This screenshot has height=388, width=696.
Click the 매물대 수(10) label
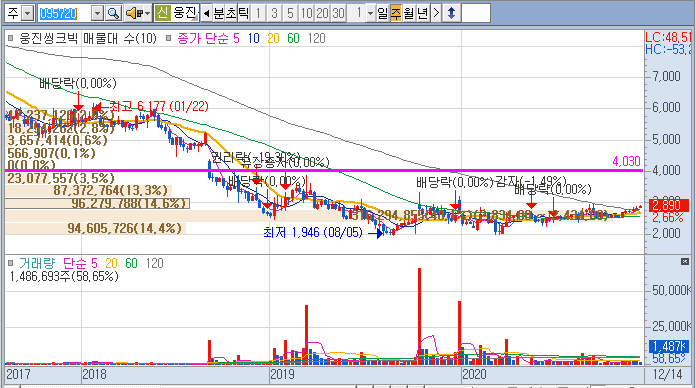(x=120, y=39)
